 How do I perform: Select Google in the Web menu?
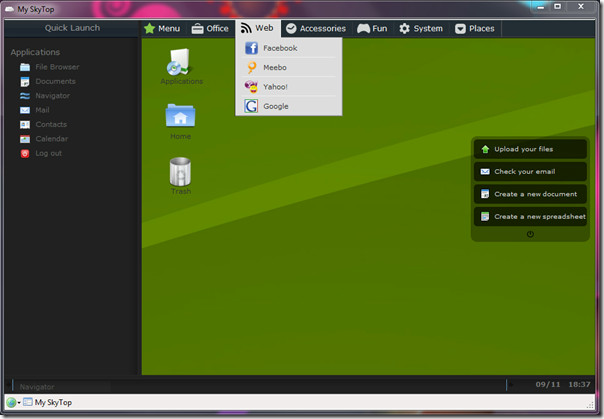pyautogui.click(x=289, y=106)
